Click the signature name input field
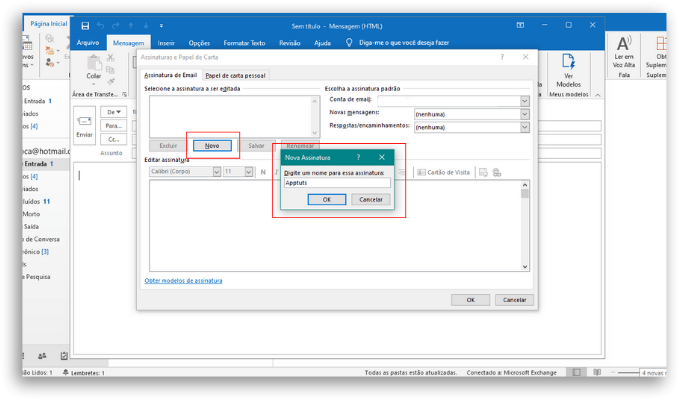 pos(337,183)
